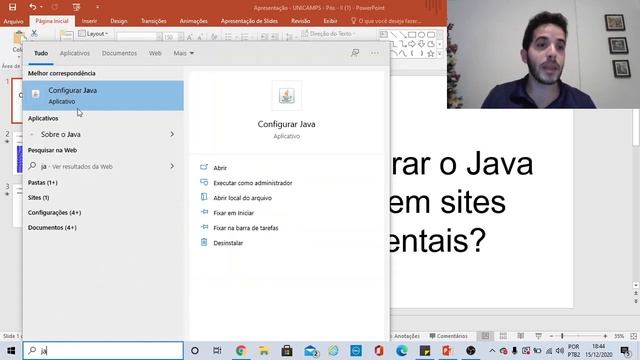Viewport: 640px width, 360px height.
Task: Open the Windows Start menu
Action: coord(11,351)
